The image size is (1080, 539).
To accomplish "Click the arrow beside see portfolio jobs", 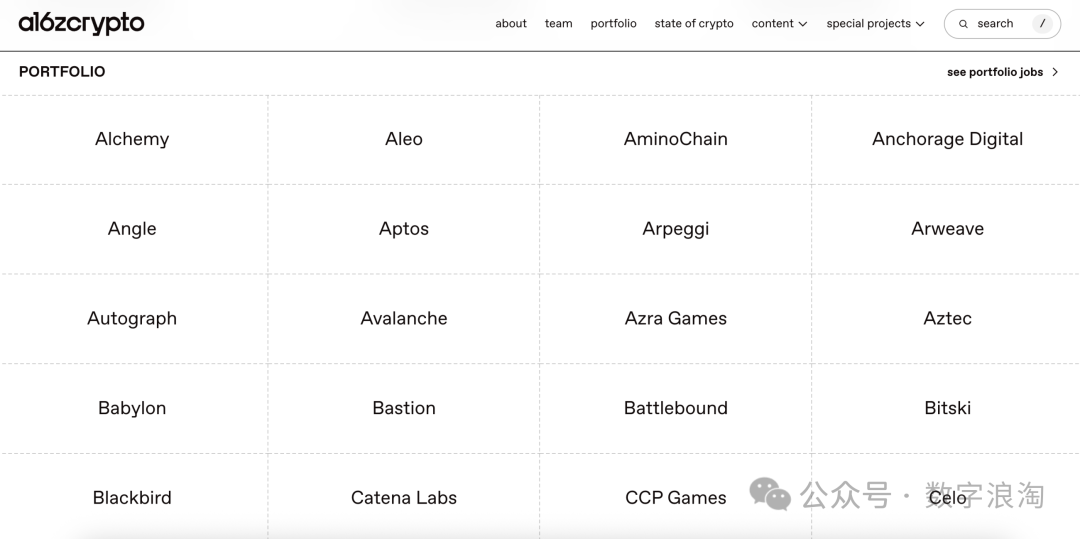I will coord(1055,72).
